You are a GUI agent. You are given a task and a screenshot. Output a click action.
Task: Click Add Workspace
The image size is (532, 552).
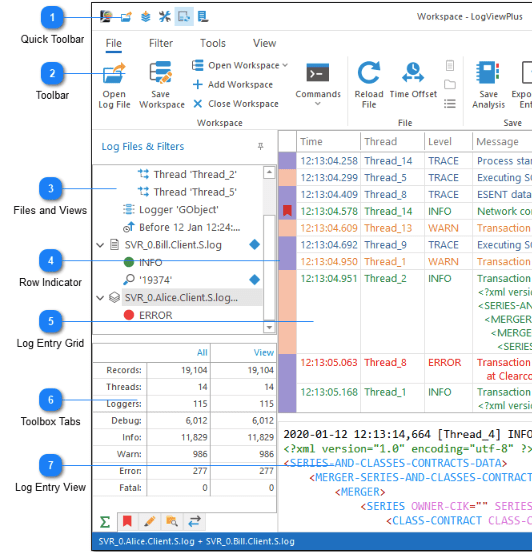pyautogui.click(x=233, y=84)
